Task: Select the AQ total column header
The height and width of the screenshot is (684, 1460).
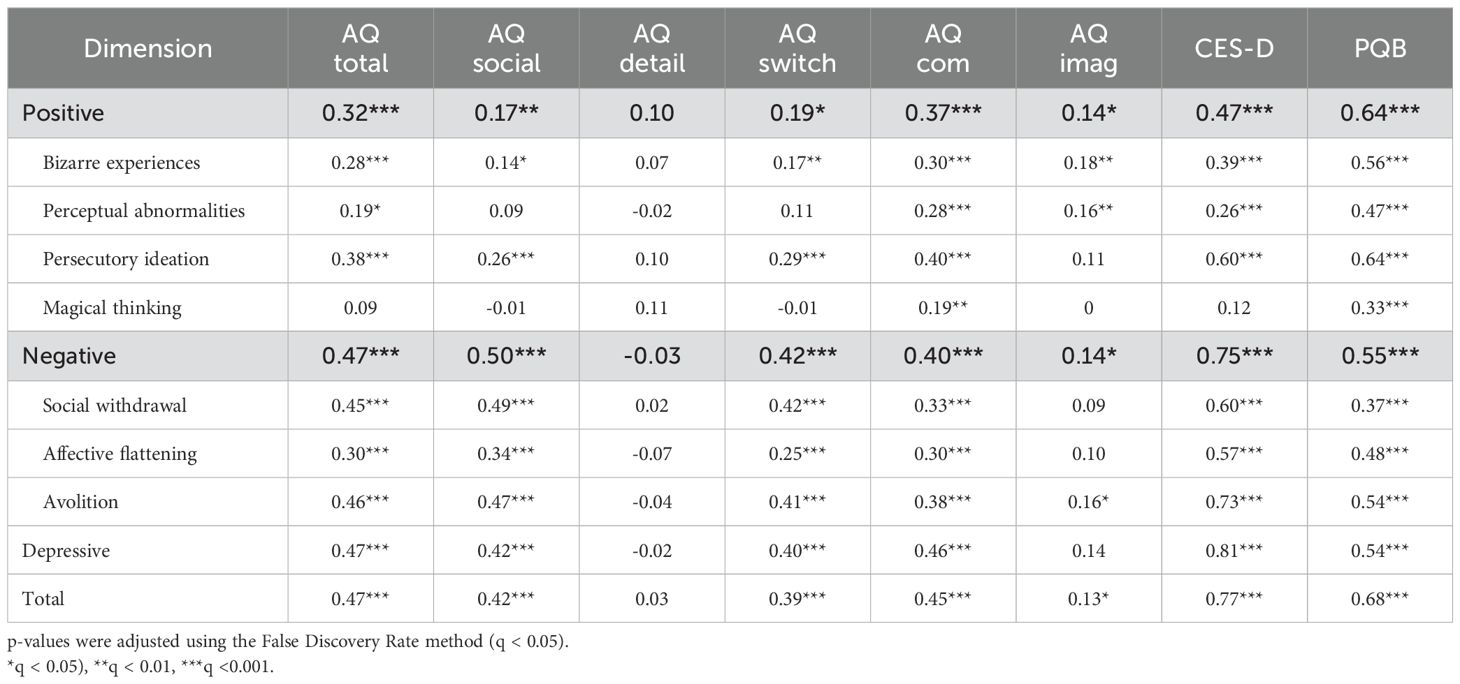Action: 360,48
